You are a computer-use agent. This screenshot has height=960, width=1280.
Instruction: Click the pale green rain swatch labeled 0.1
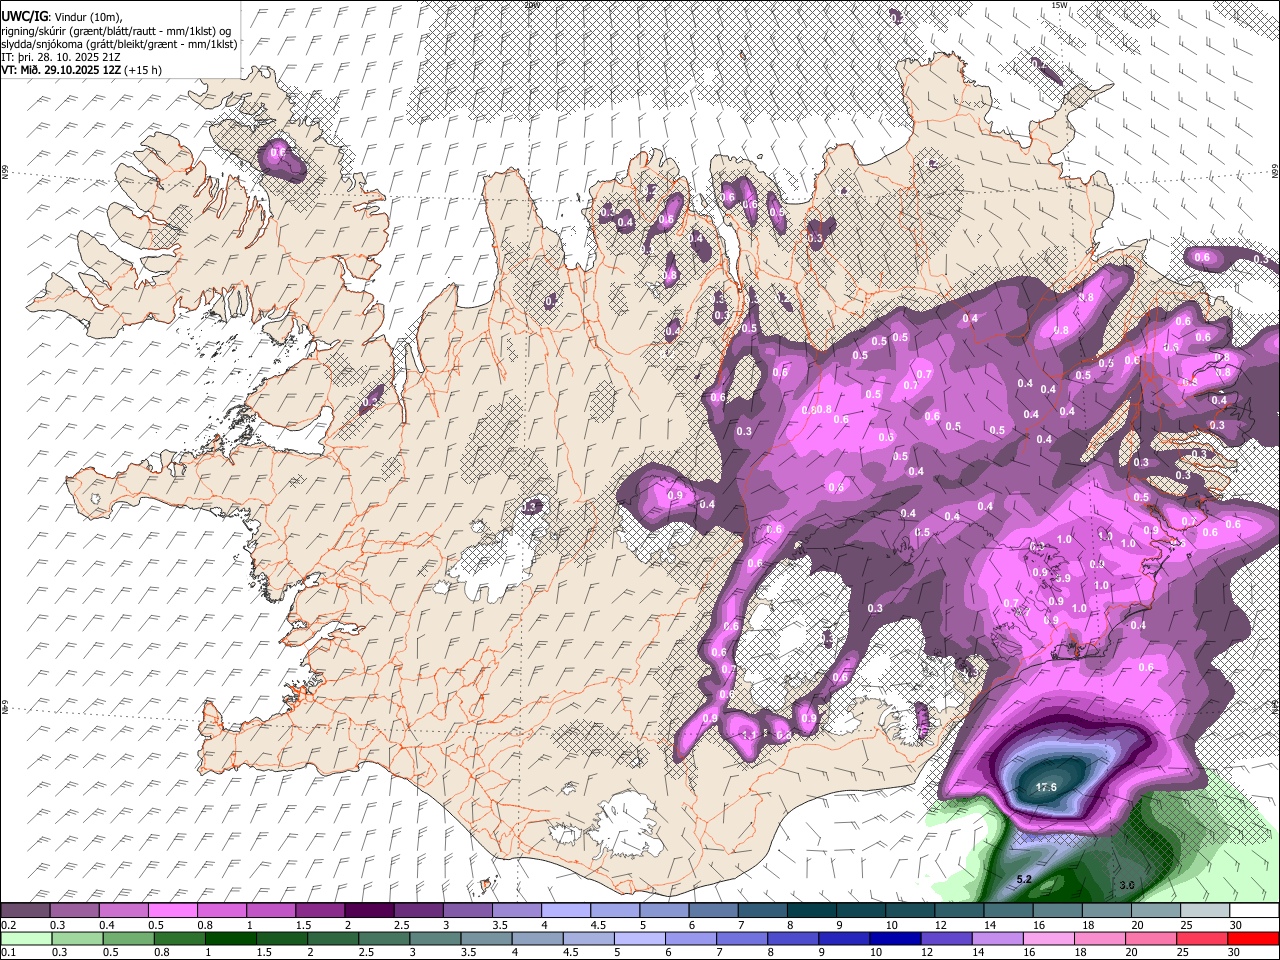tap(25, 938)
